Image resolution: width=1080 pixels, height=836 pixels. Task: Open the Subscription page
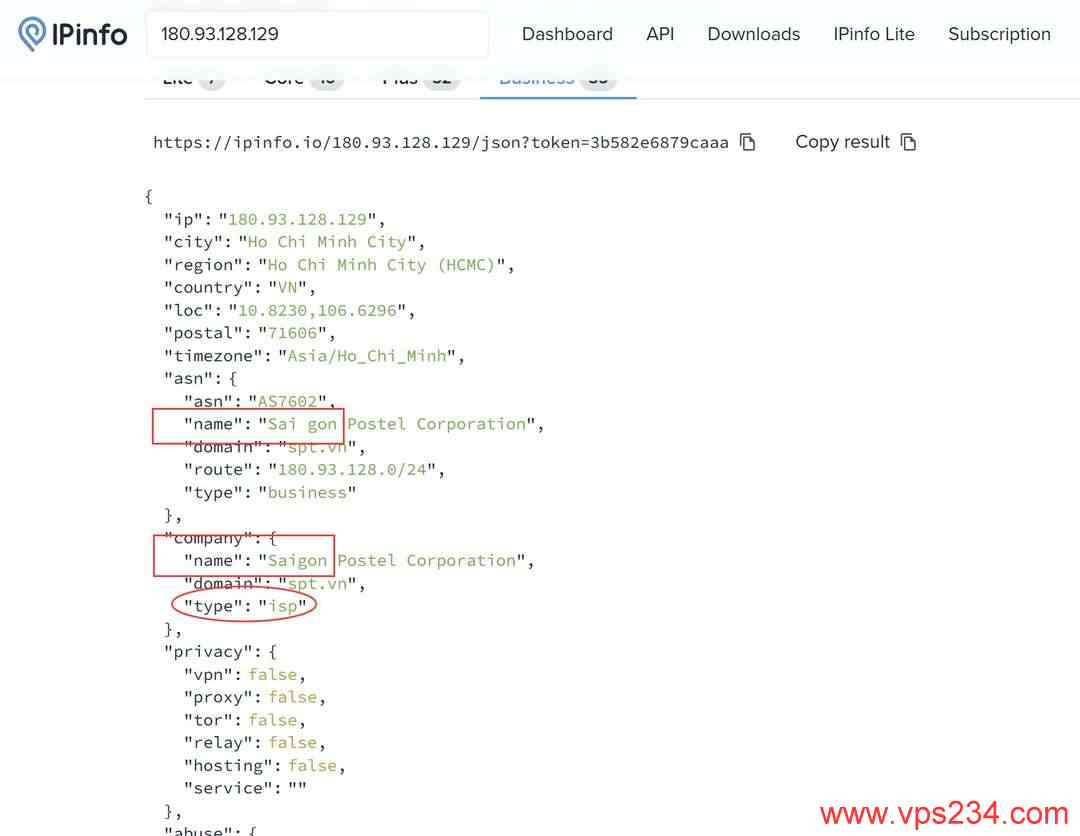click(x=999, y=34)
